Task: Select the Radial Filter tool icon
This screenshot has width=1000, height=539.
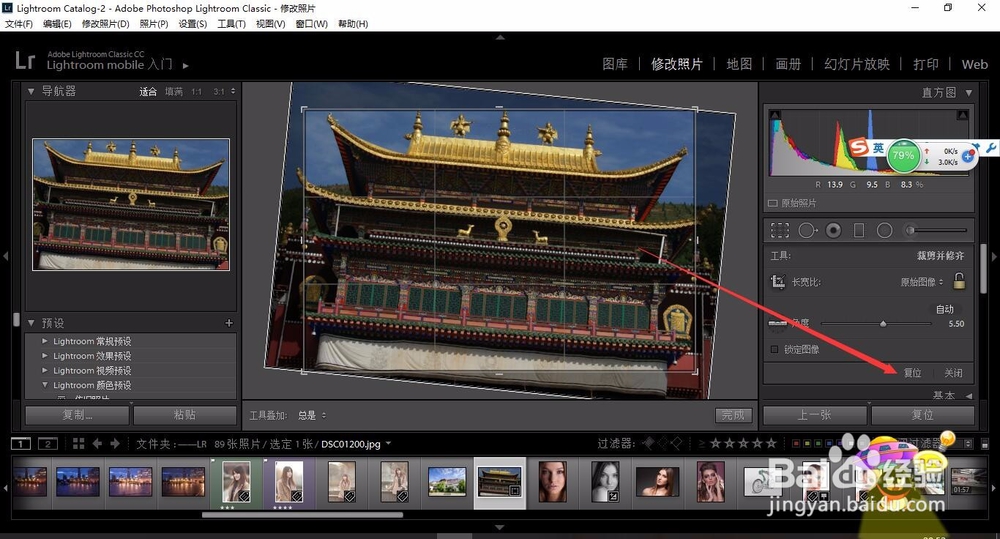Action: [885, 230]
